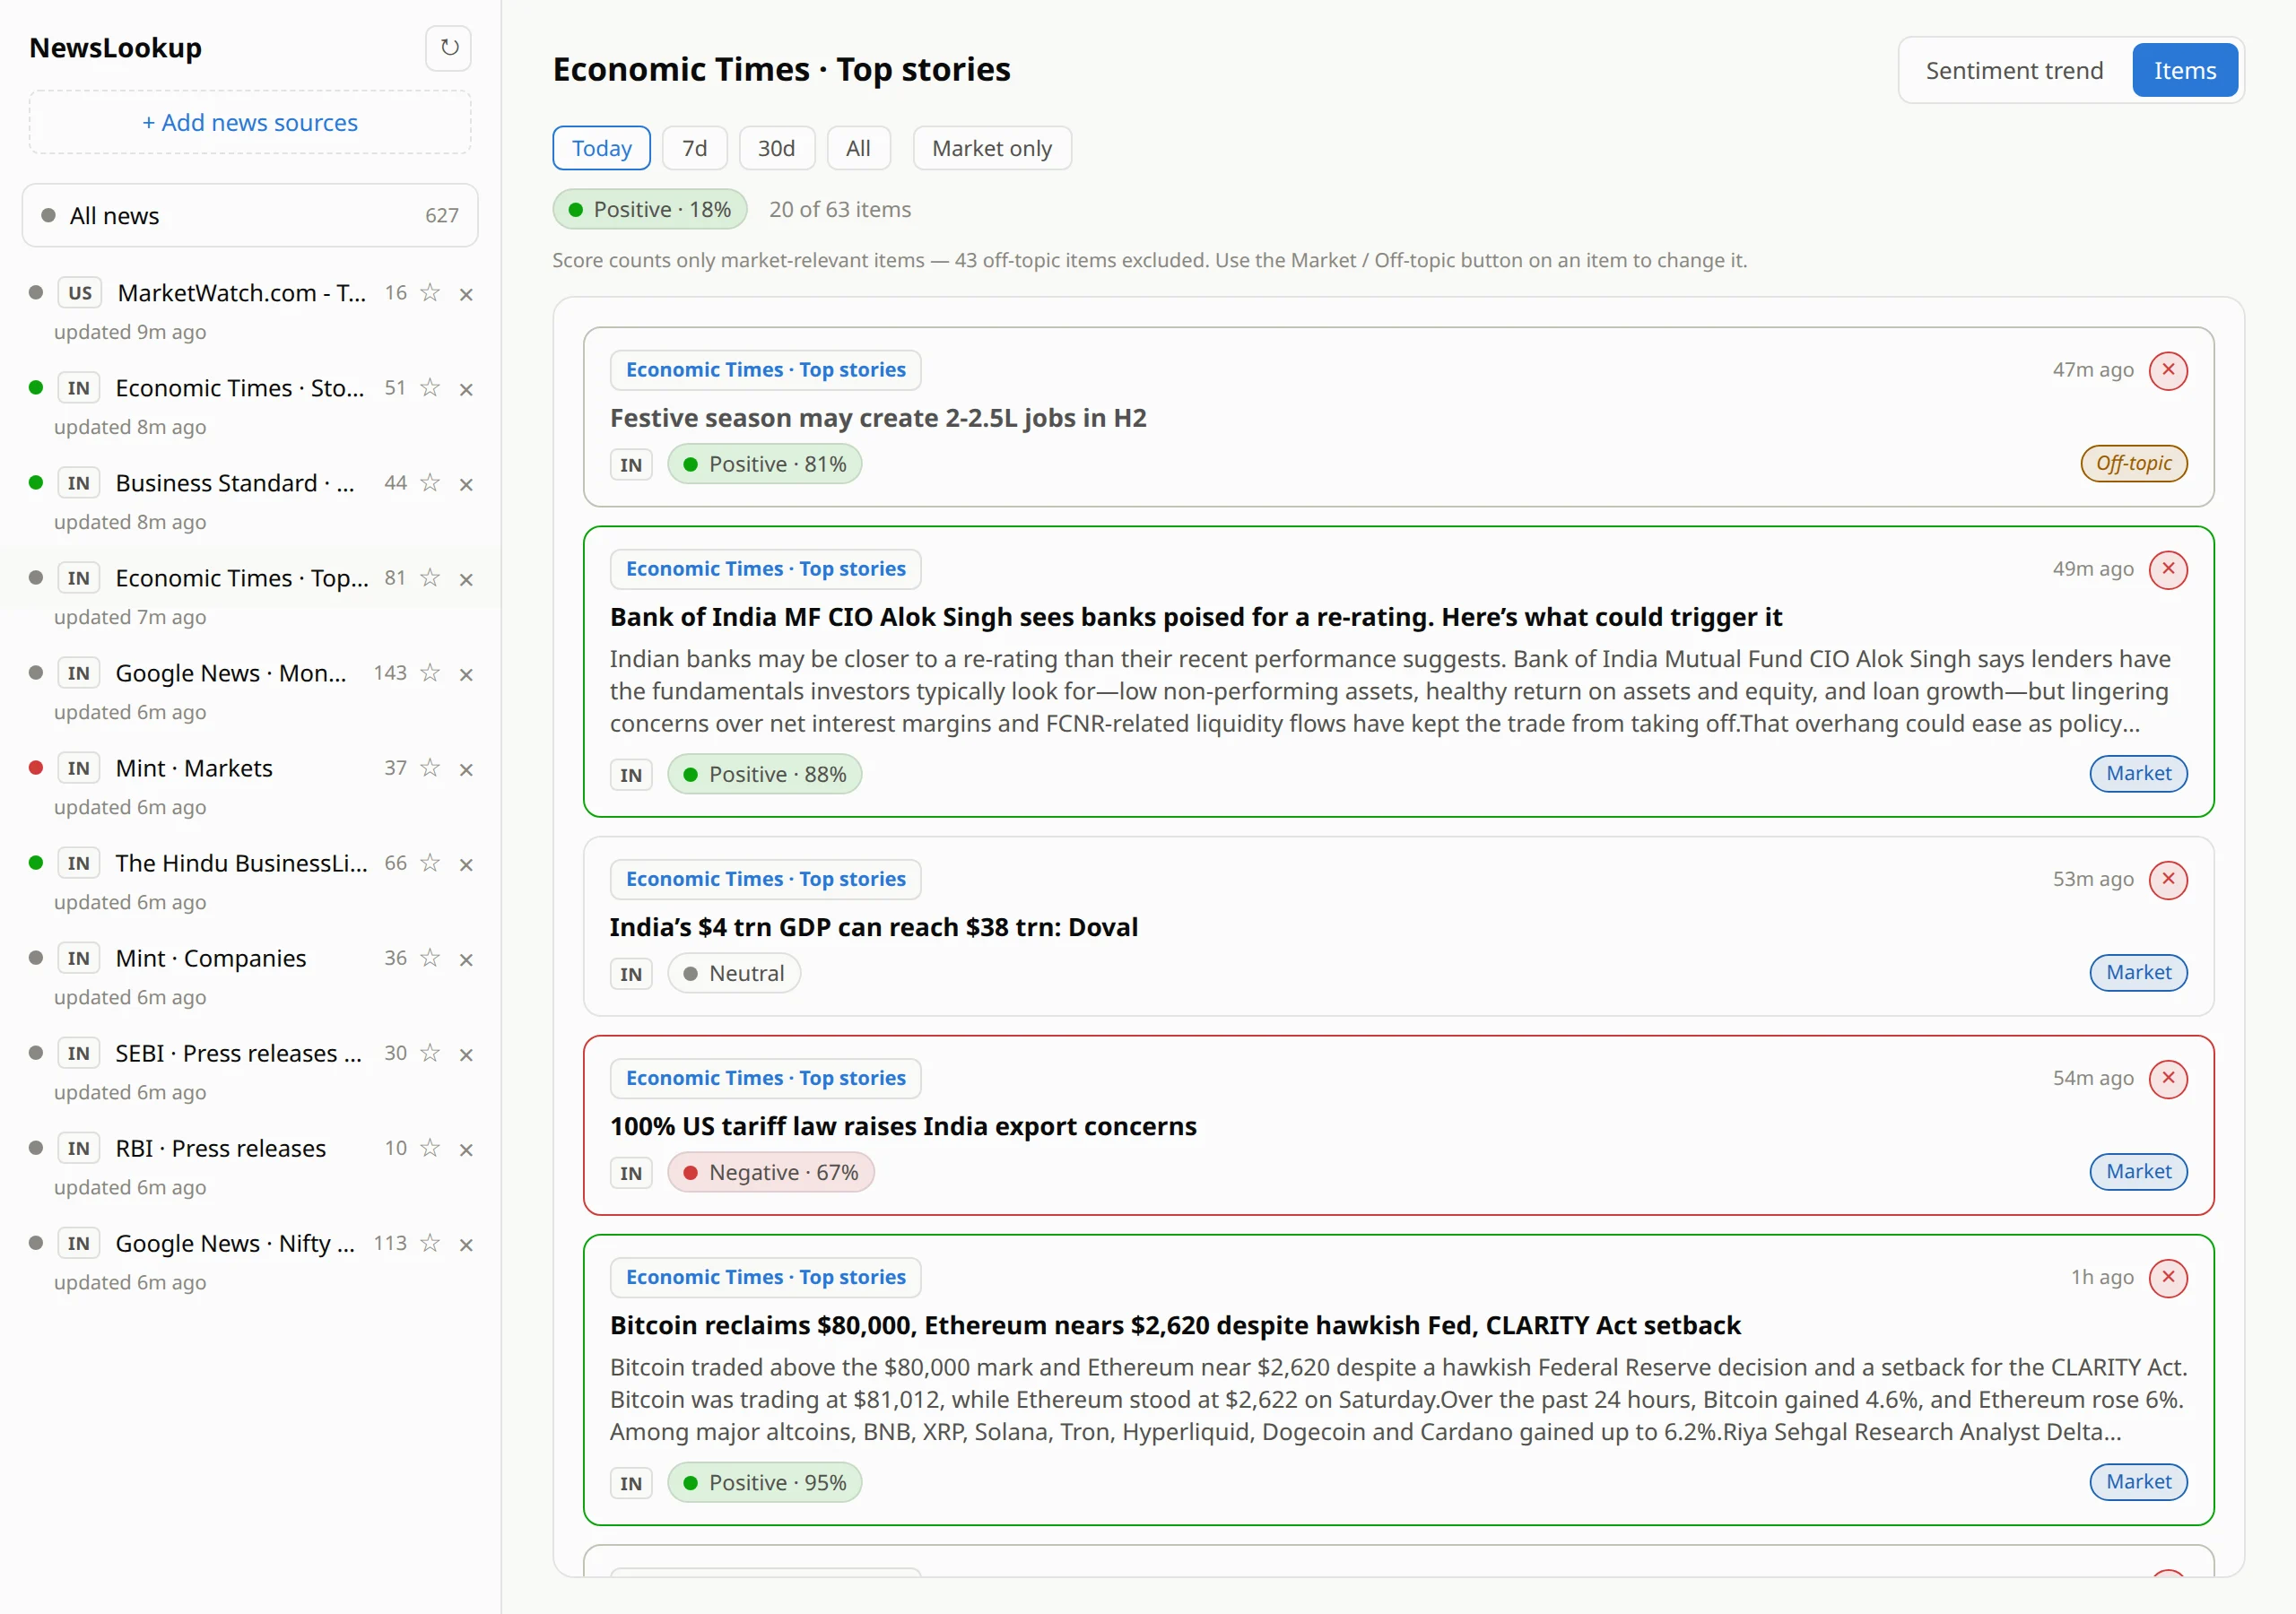Star the MarketWatch.com source
This screenshot has height=1614, width=2296.
[430, 292]
